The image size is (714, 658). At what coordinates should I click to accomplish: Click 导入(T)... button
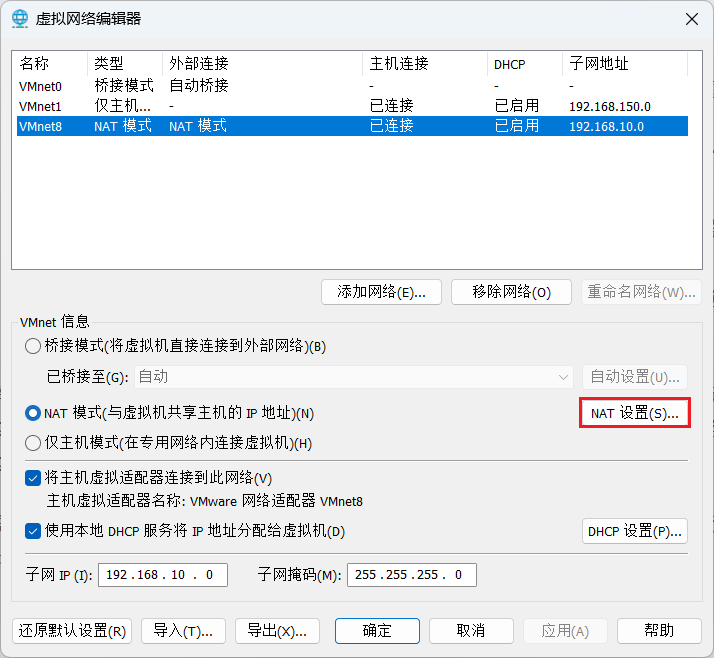[x=183, y=631]
